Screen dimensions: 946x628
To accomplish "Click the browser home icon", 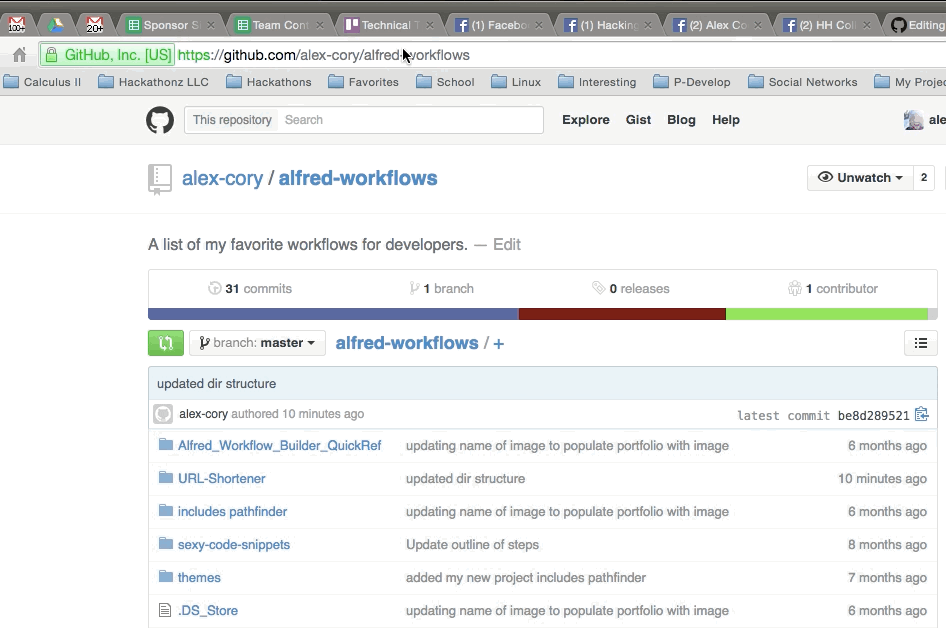I will click(19, 55).
